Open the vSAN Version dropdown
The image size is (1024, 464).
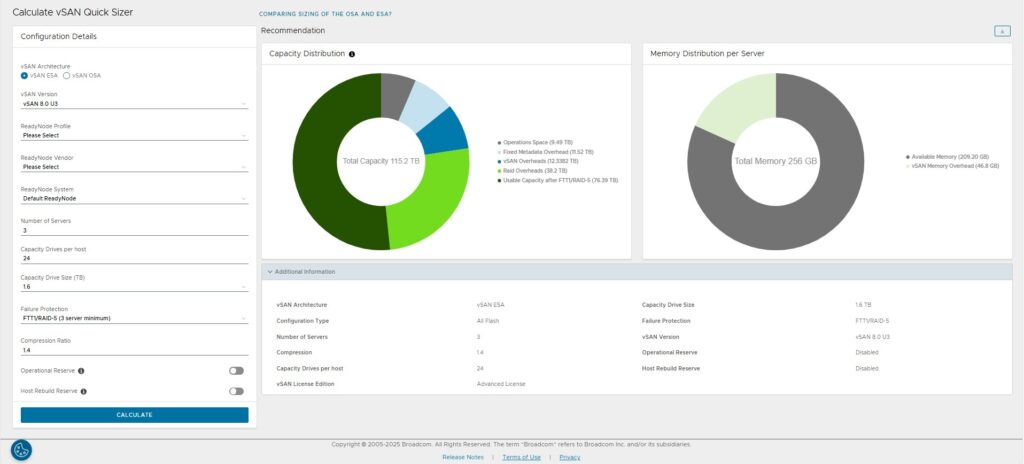(135, 104)
